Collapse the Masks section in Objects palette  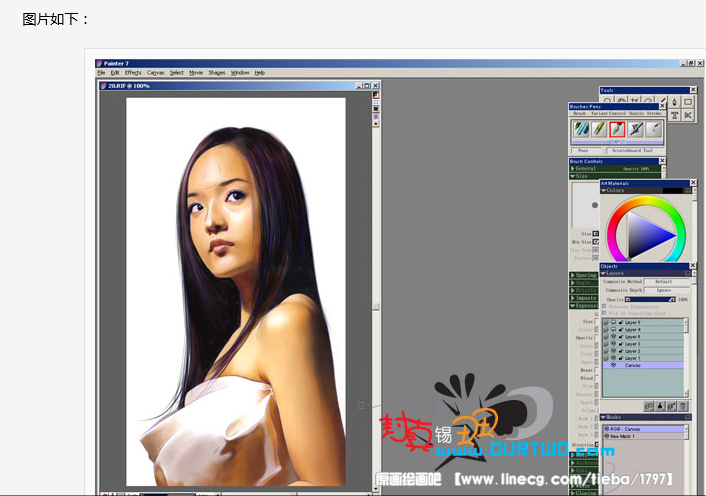604,417
